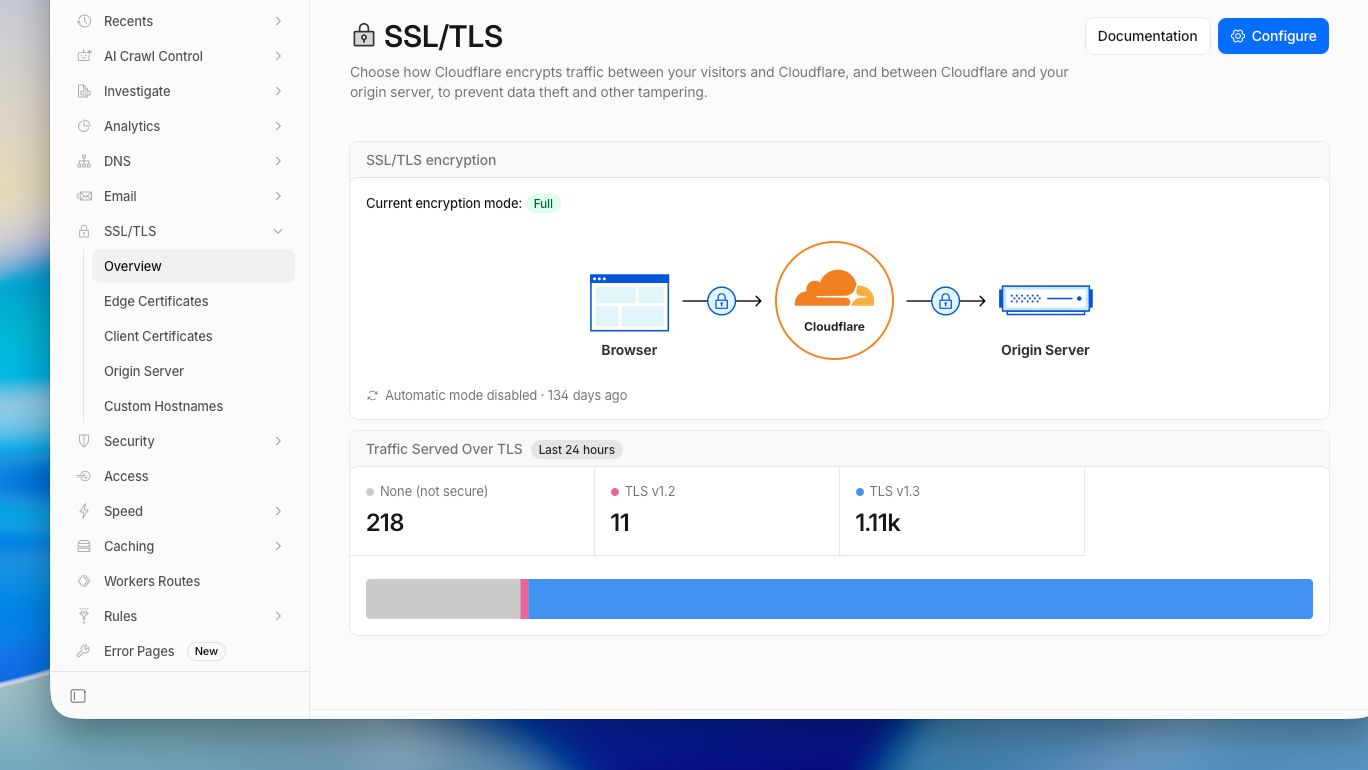This screenshot has width=1368, height=770.
Task: Click the Browser window illustration
Action: tap(629, 302)
